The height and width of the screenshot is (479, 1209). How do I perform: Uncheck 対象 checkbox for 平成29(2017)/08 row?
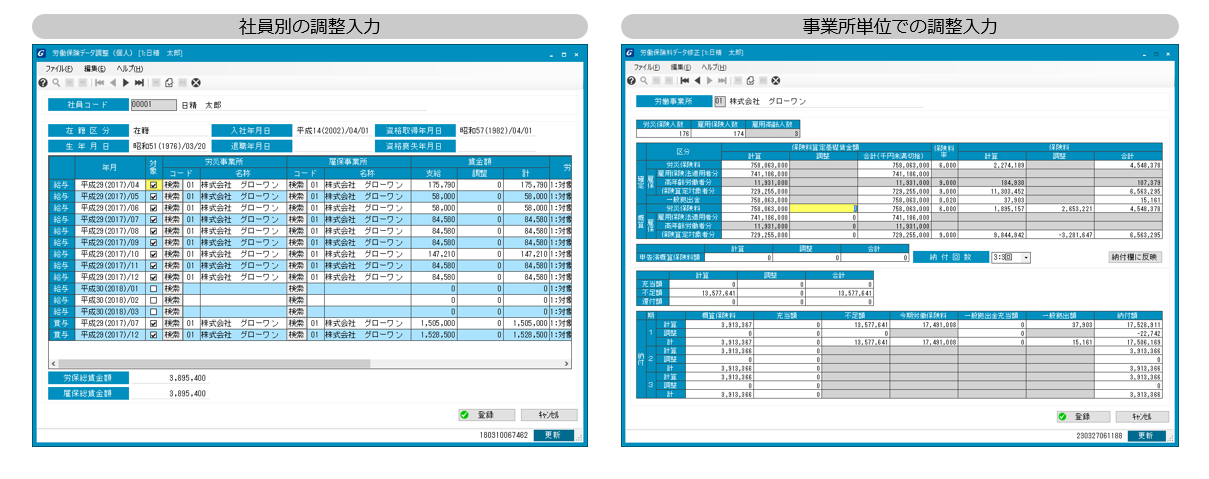point(153,231)
